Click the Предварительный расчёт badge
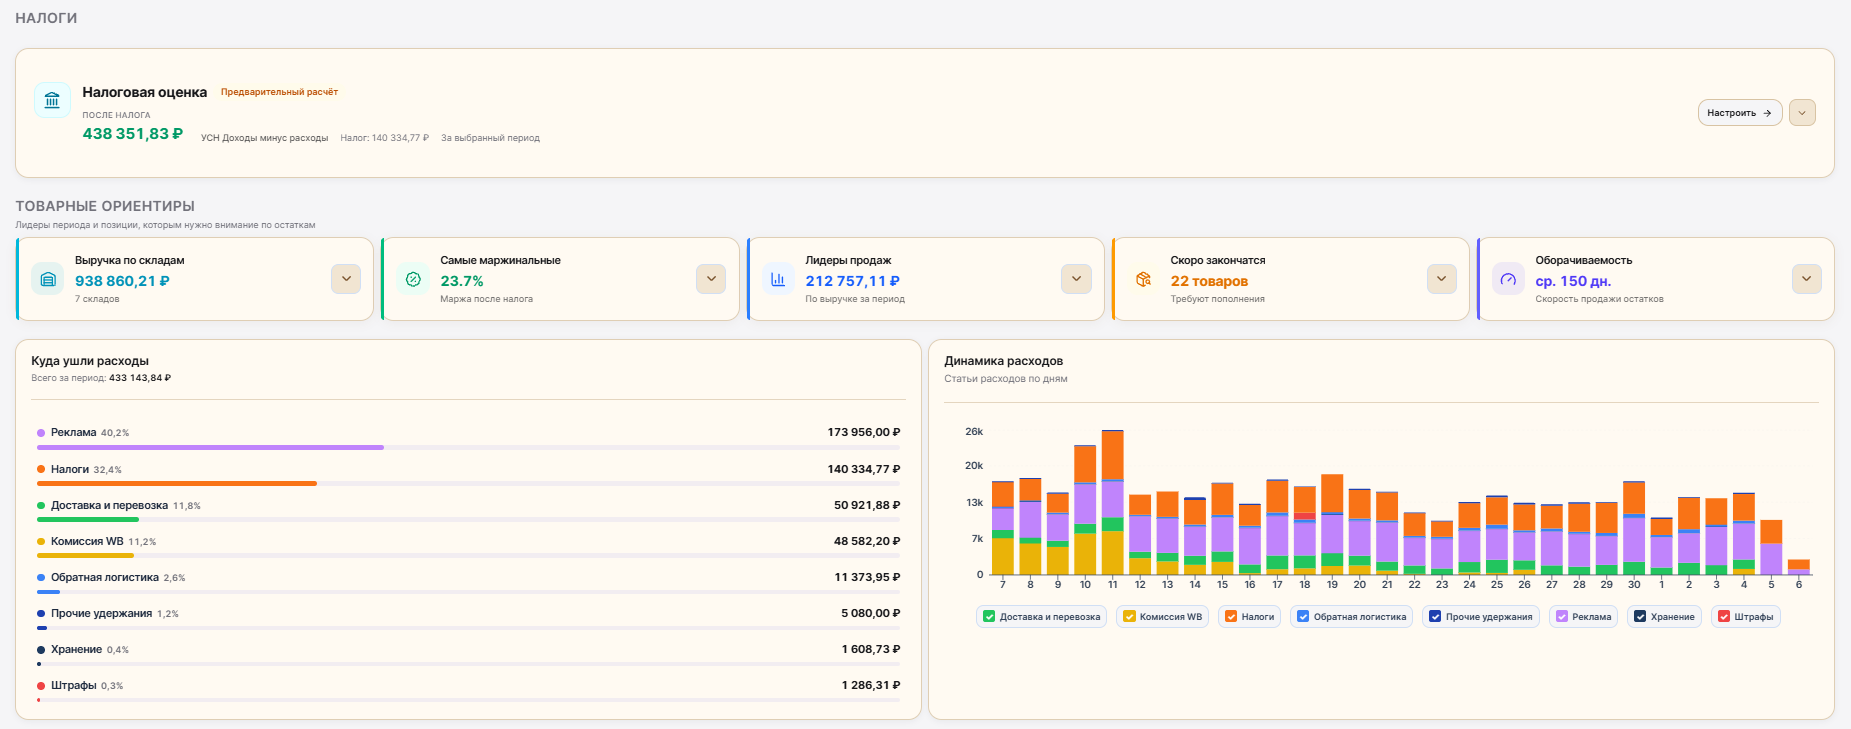The height and width of the screenshot is (729, 1851). pyautogui.click(x=279, y=92)
